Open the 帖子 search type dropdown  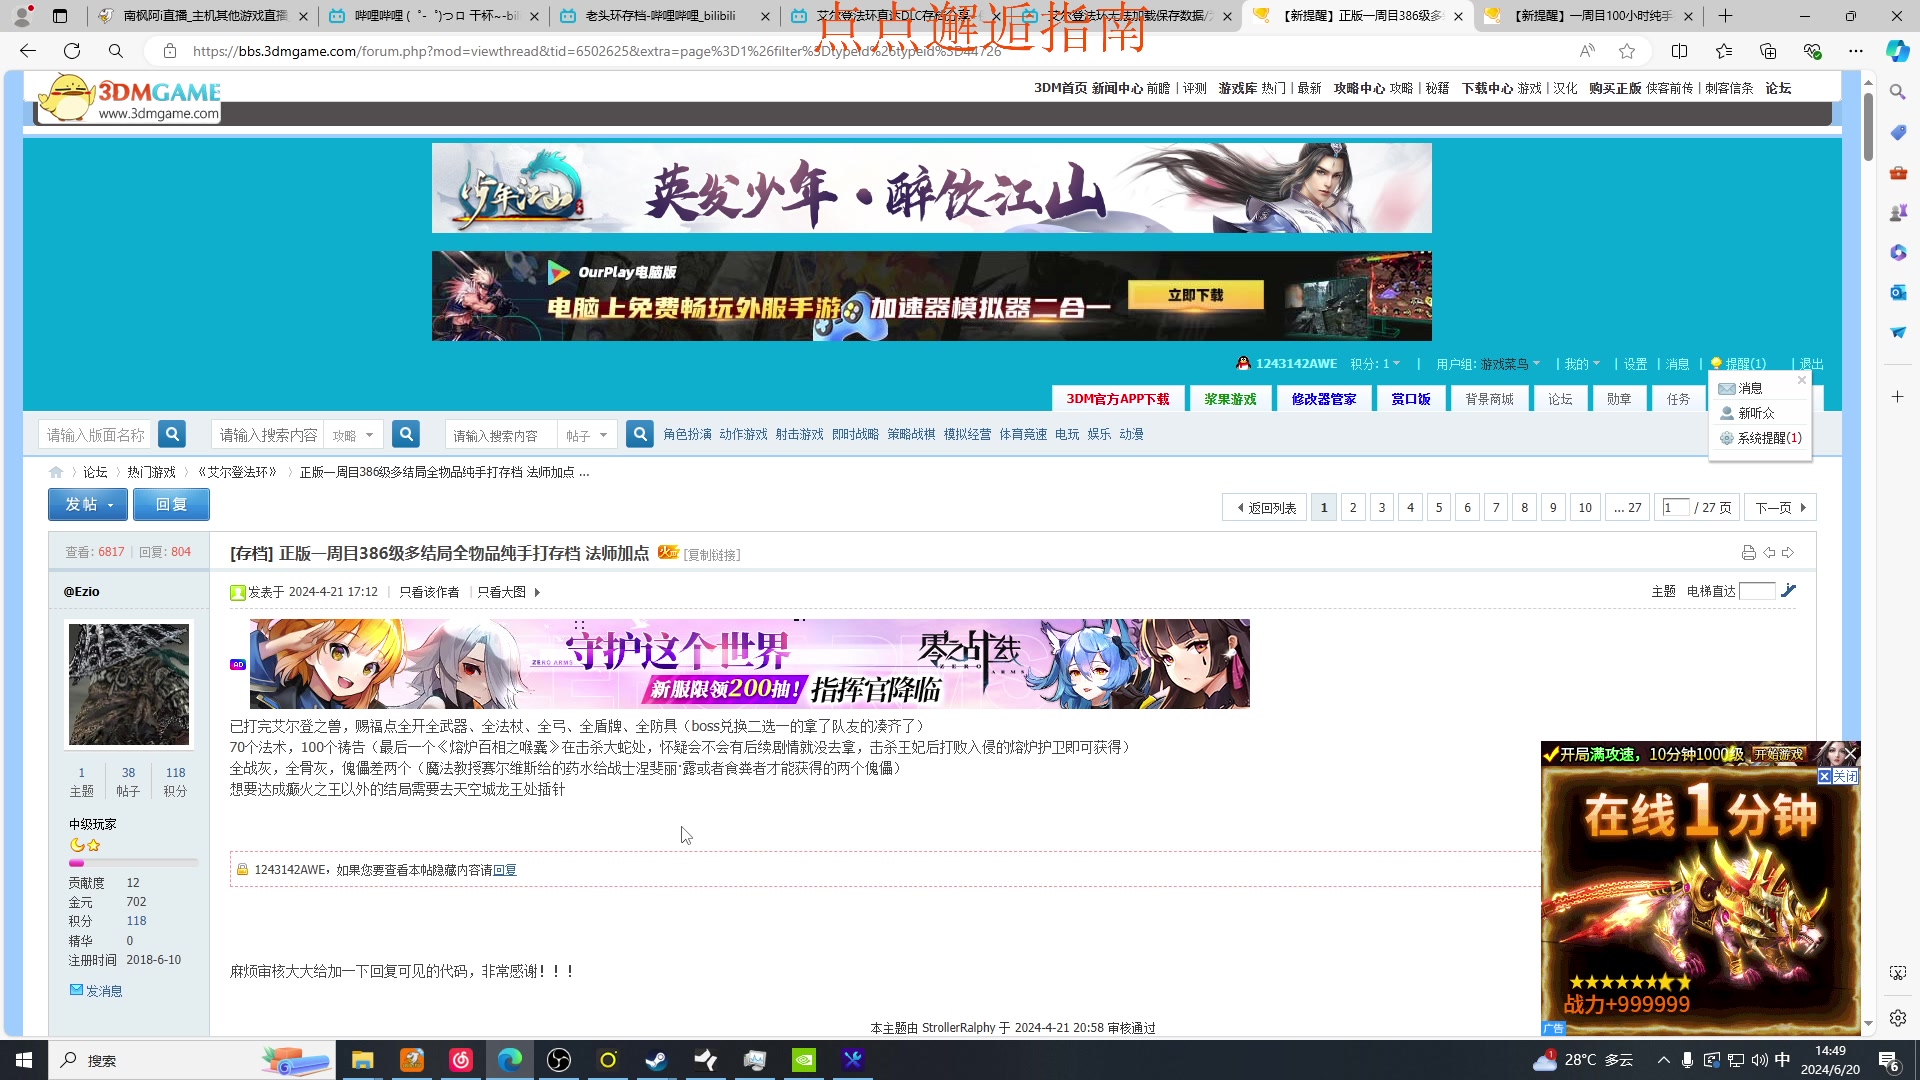point(587,435)
